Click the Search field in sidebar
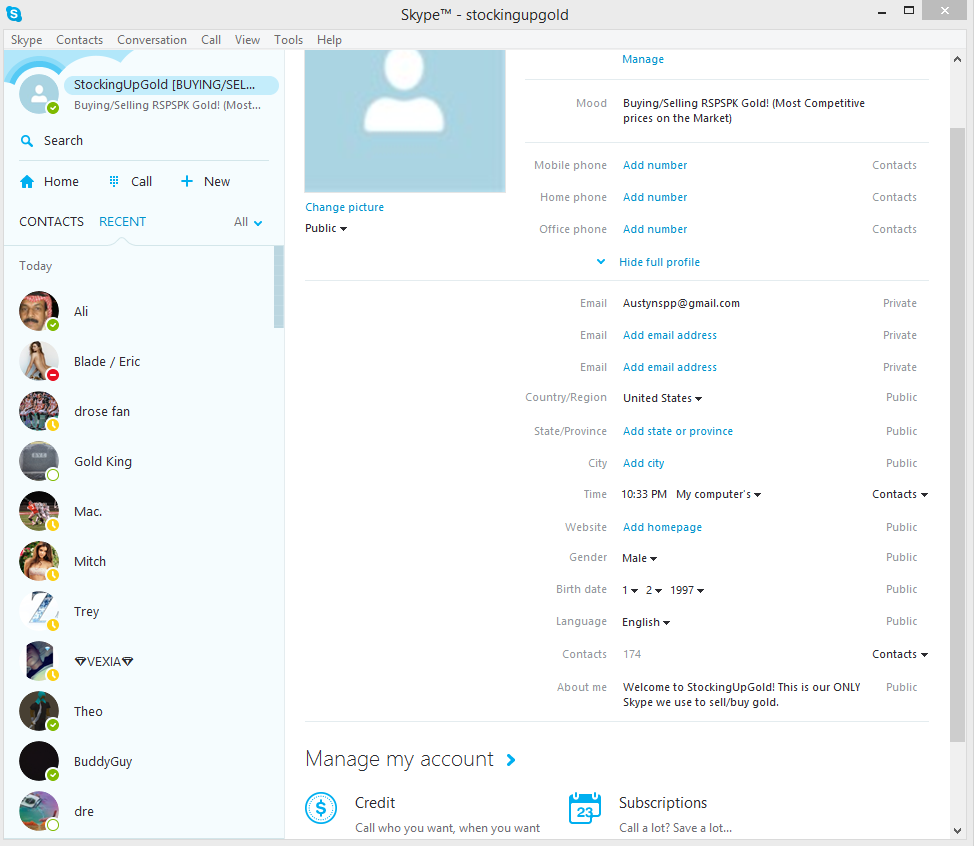This screenshot has height=846, width=974. click(144, 141)
